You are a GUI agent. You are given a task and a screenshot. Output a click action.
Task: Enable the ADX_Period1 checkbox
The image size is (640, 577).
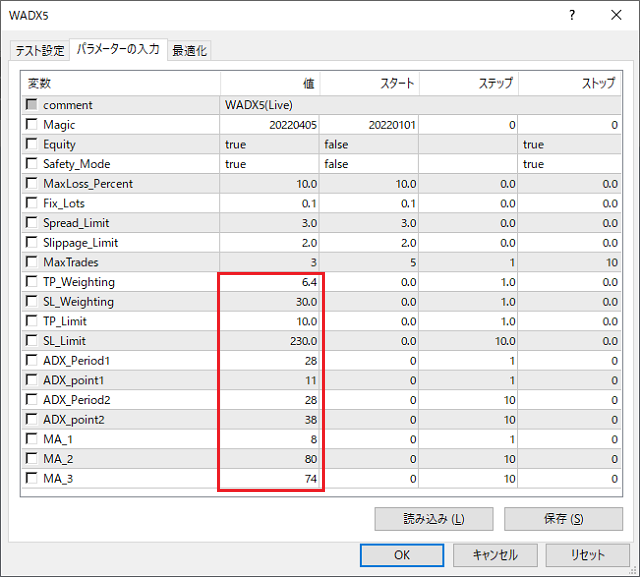tap(31, 360)
